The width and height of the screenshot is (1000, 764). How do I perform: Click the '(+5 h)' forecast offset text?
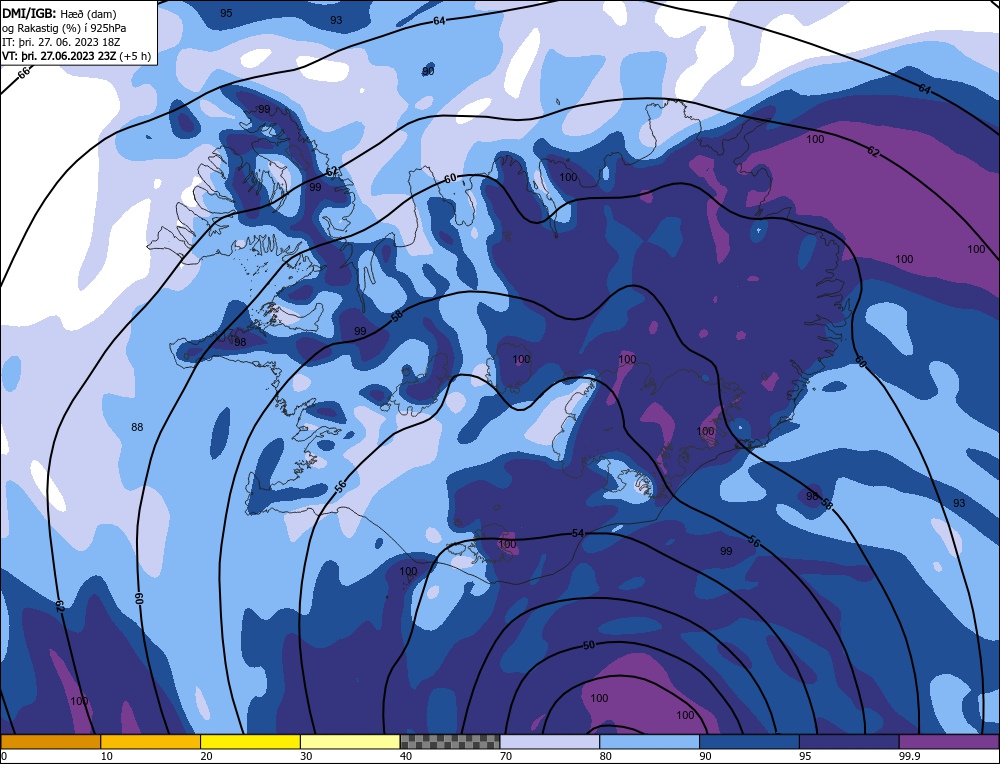click(136, 56)
